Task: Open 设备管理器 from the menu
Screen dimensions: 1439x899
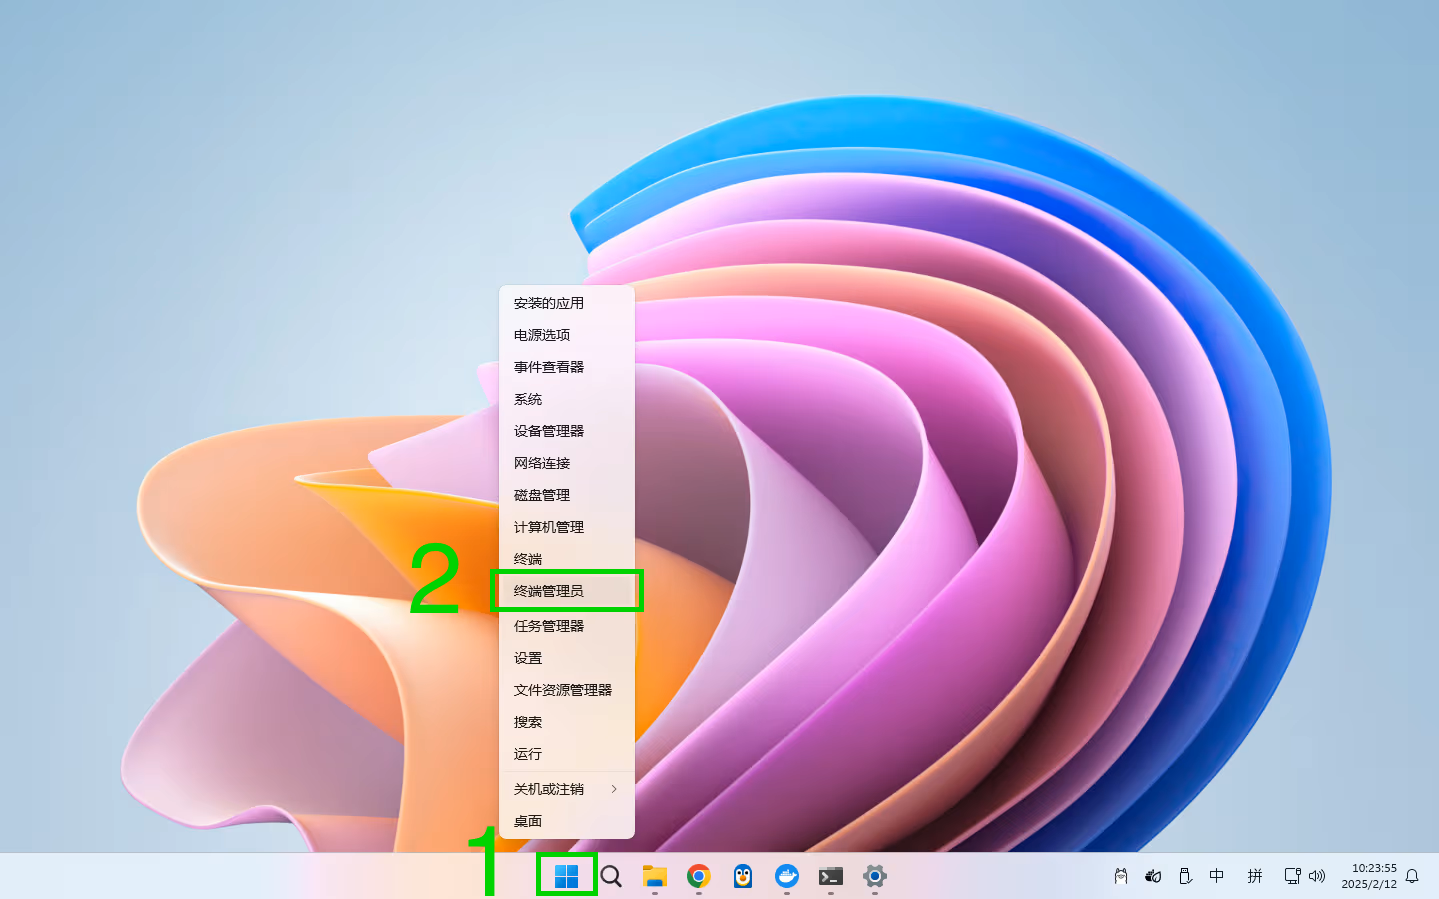Action: point(567,431)
